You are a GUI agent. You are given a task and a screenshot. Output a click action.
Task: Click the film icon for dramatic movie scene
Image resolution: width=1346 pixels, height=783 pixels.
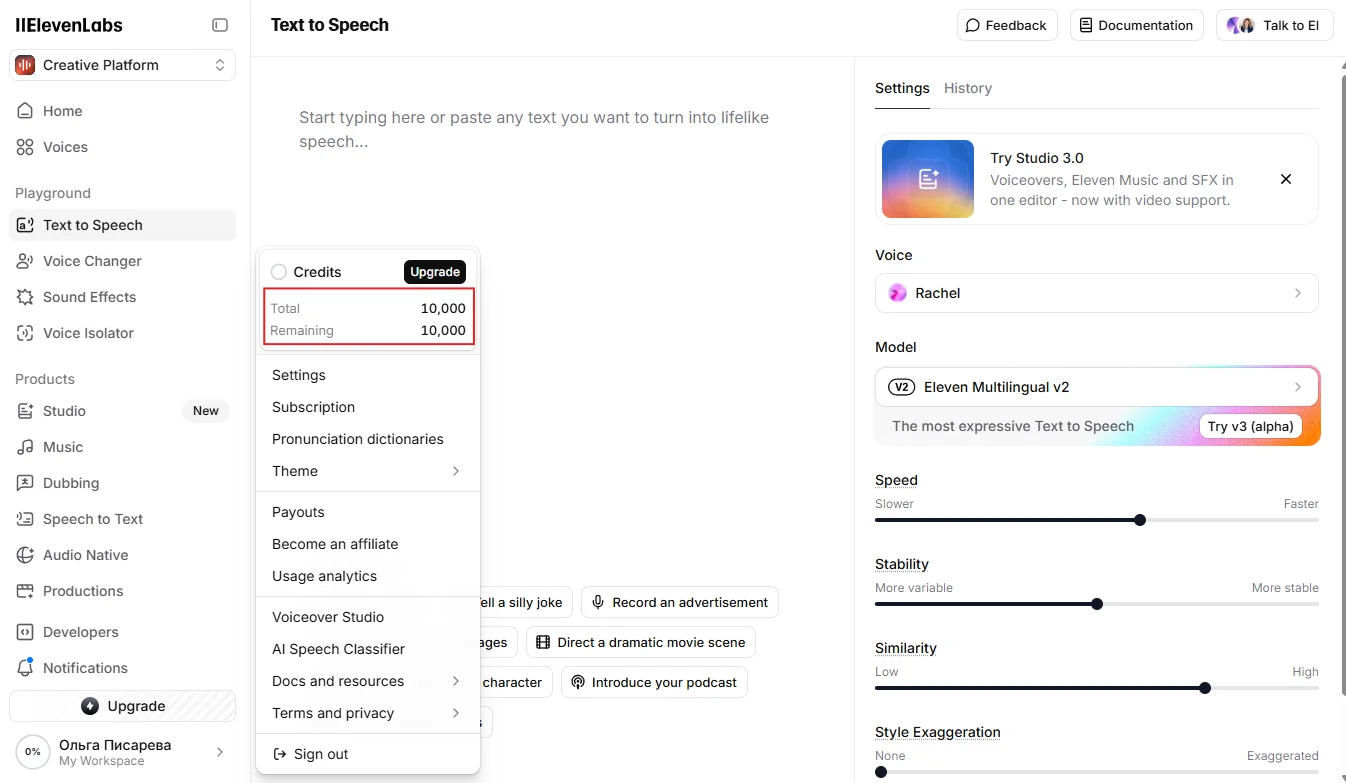(543, 642)
